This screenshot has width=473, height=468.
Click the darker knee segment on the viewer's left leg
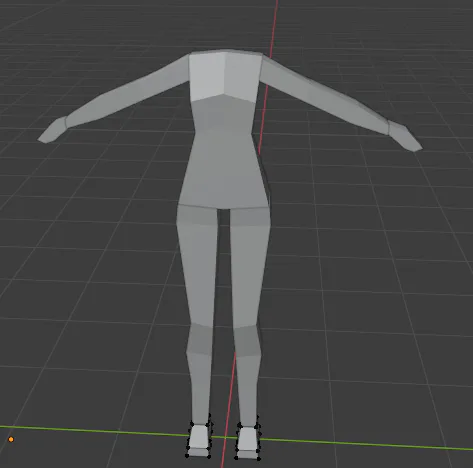(x=199, y=338)
